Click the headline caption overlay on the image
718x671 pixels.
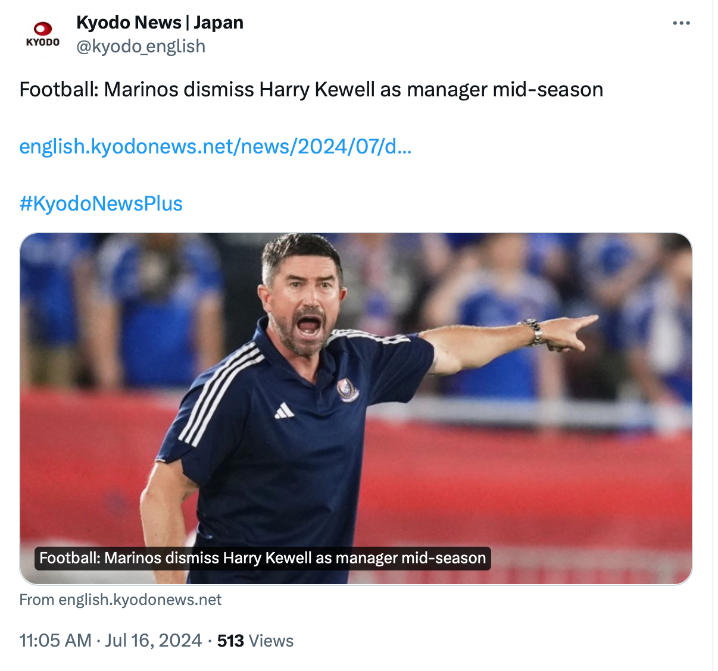click(262, 558)
